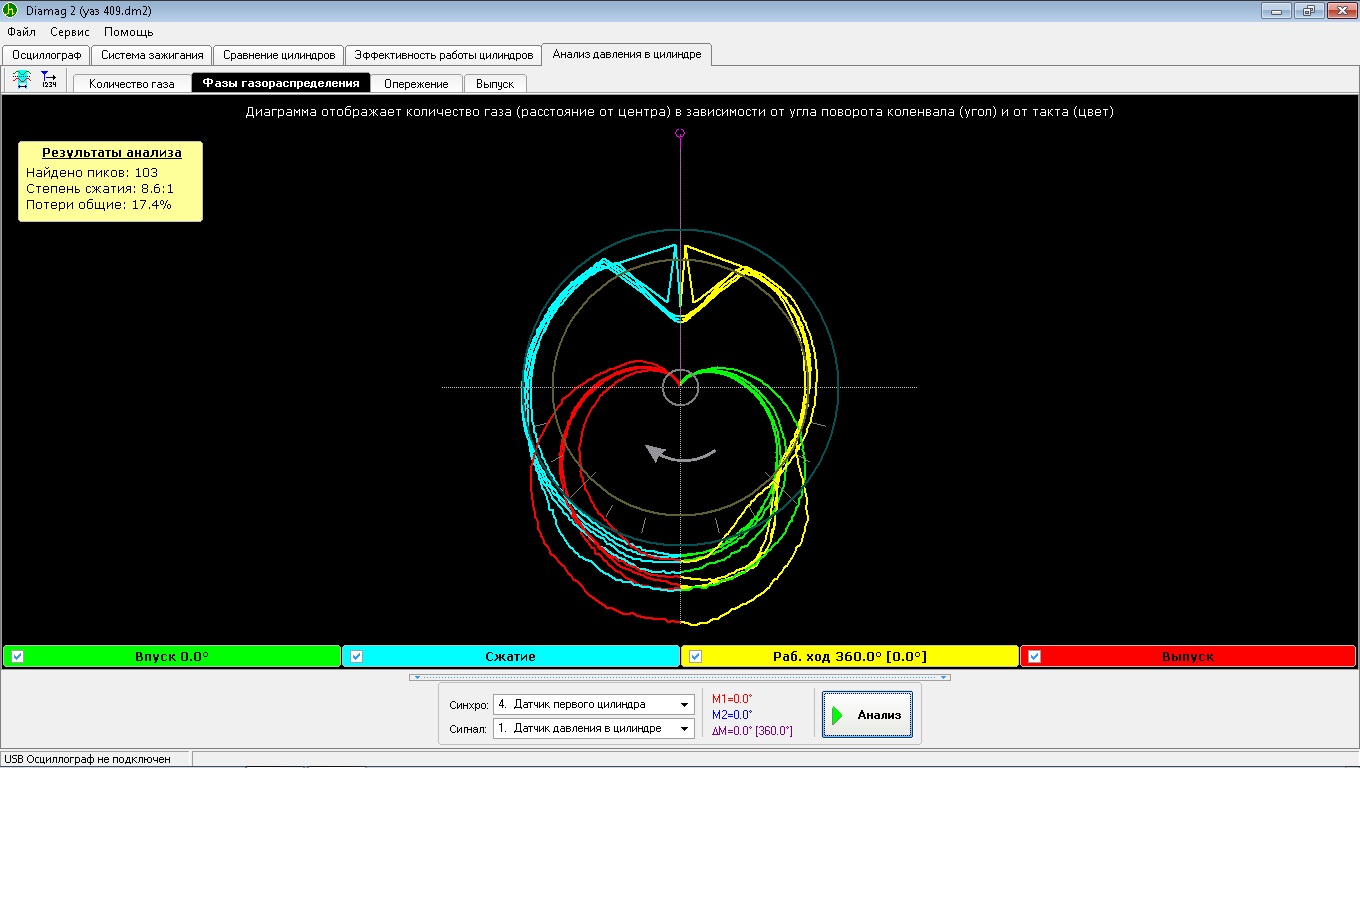Screen dimensions: 1360x900
Task: Click the magenta marker handle atop the diagram
Action: [x=680, y=133]
